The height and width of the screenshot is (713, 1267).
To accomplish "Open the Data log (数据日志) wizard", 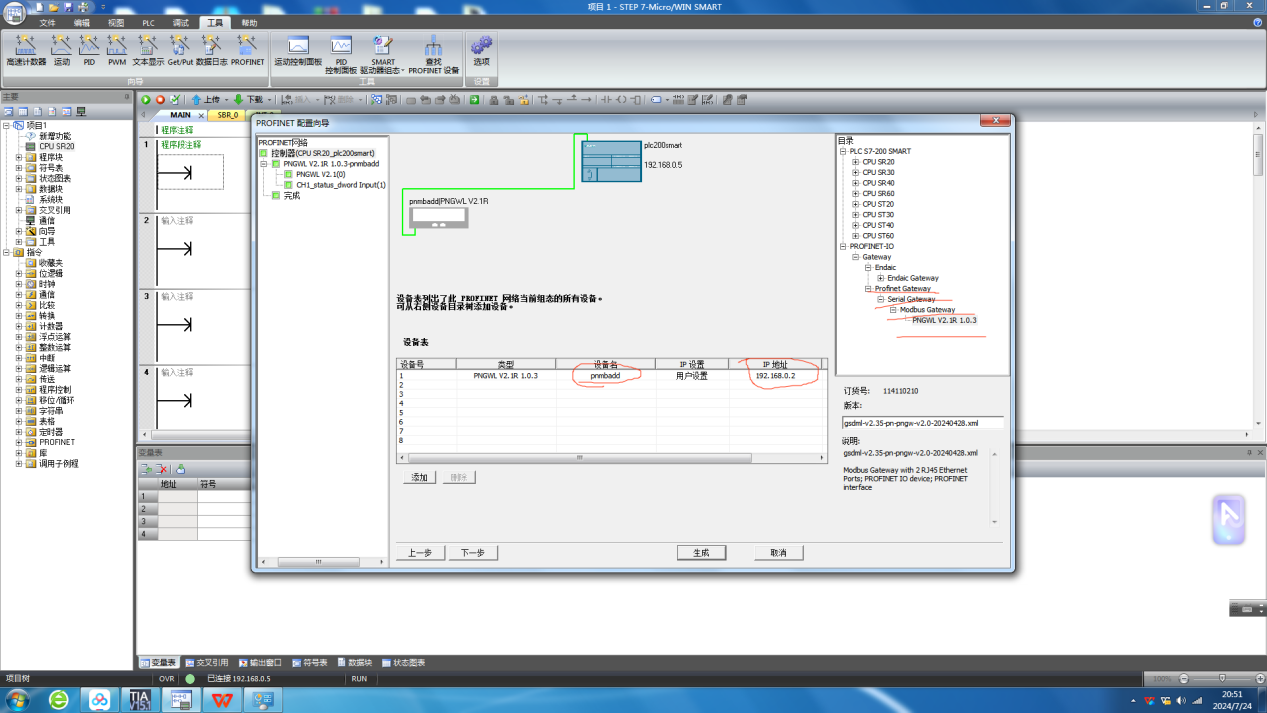I will tap(211, 50).
